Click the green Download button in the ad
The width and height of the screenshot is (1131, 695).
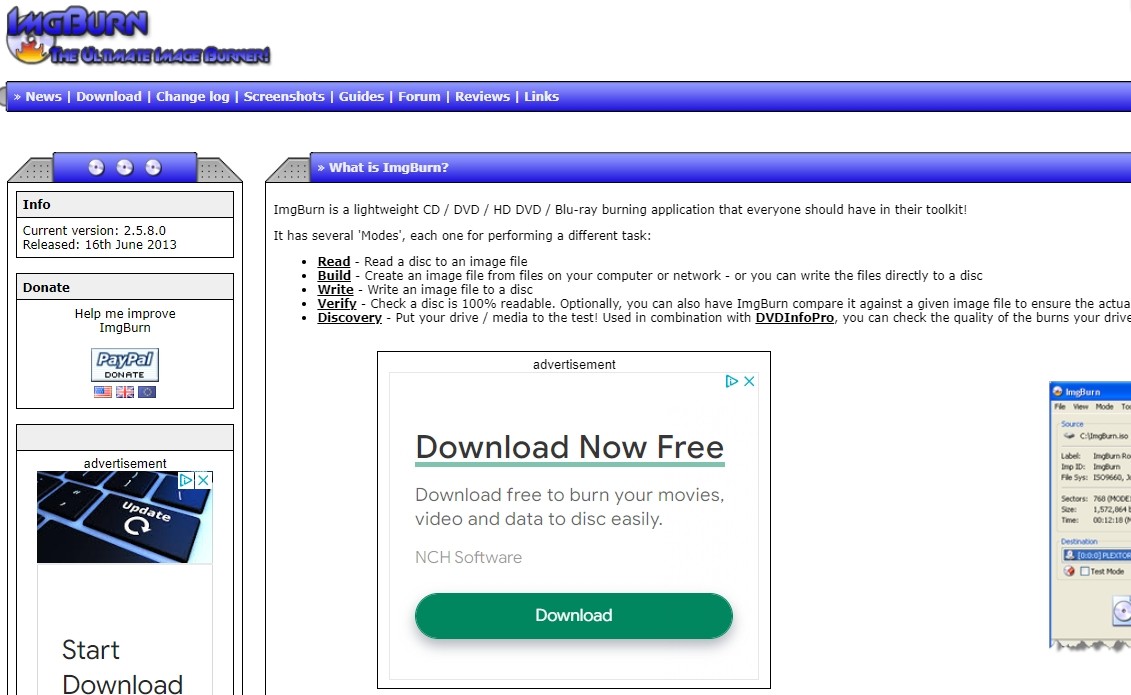coord(573,615)
